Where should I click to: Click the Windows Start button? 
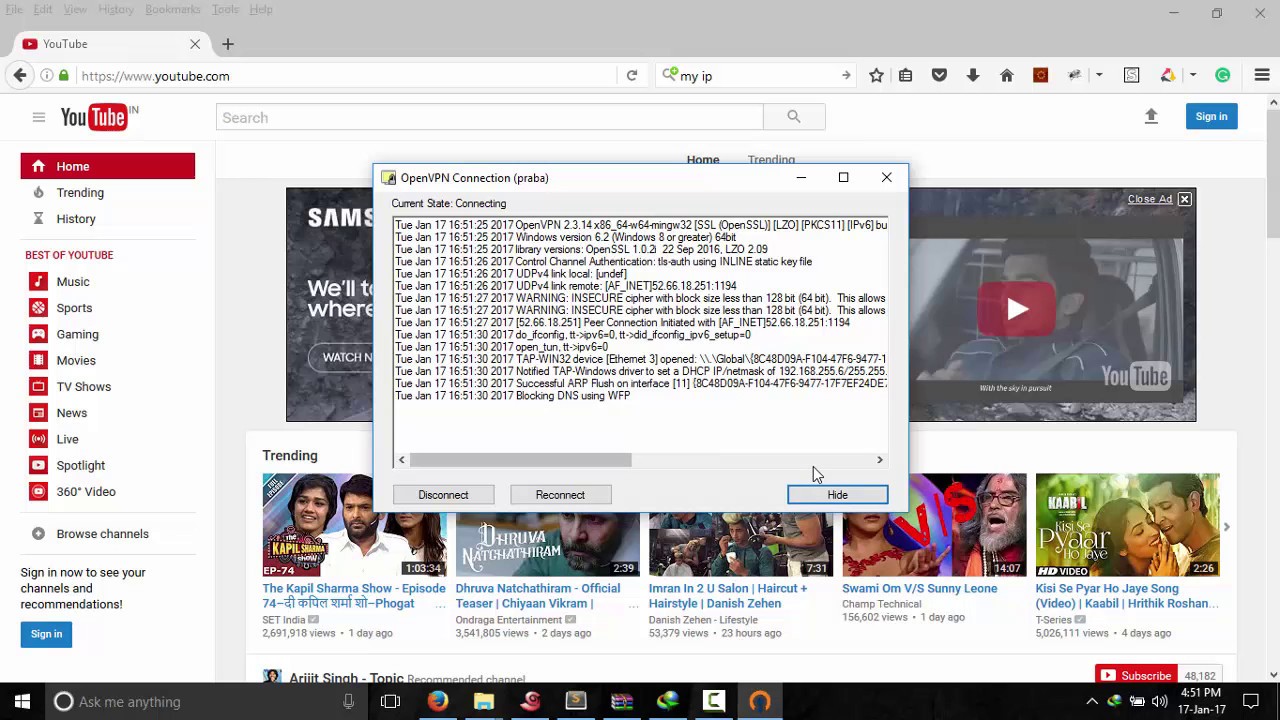(22, 701)
